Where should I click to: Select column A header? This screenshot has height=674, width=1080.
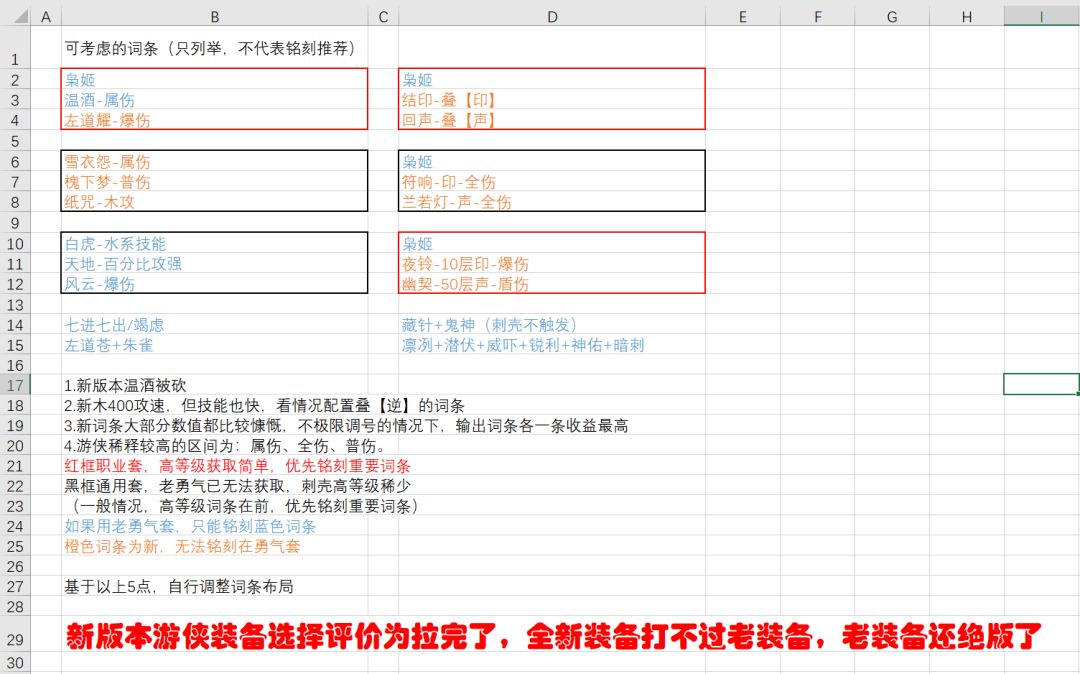pos(45,17)
